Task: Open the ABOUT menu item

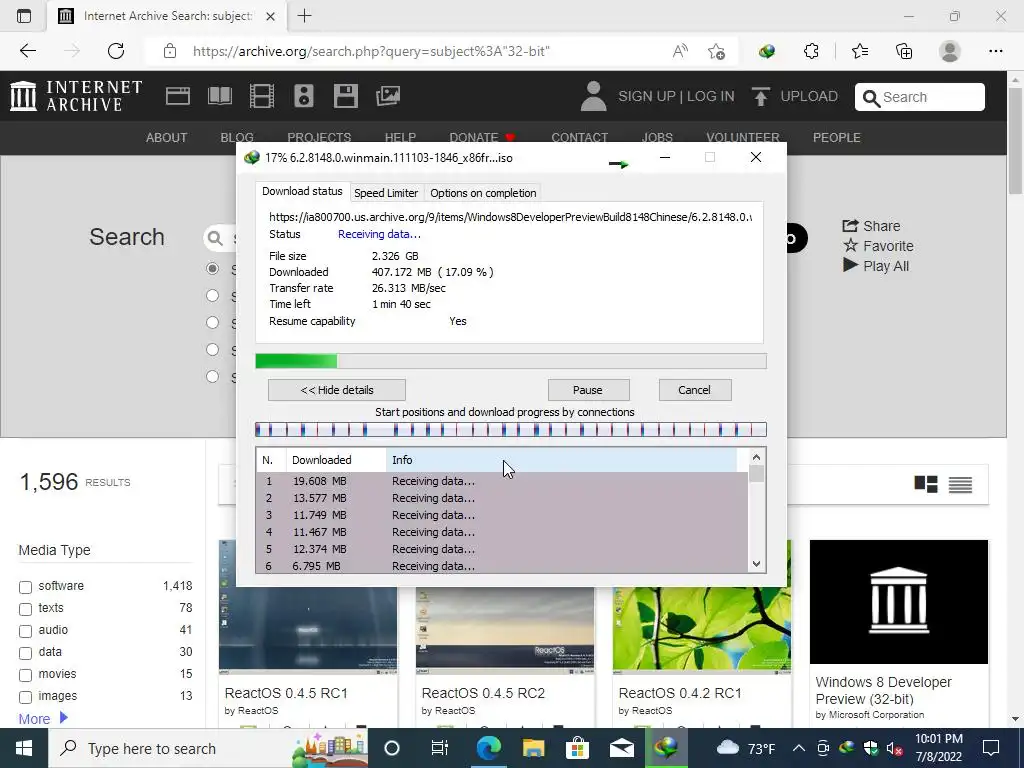Action: click(167, 138)
